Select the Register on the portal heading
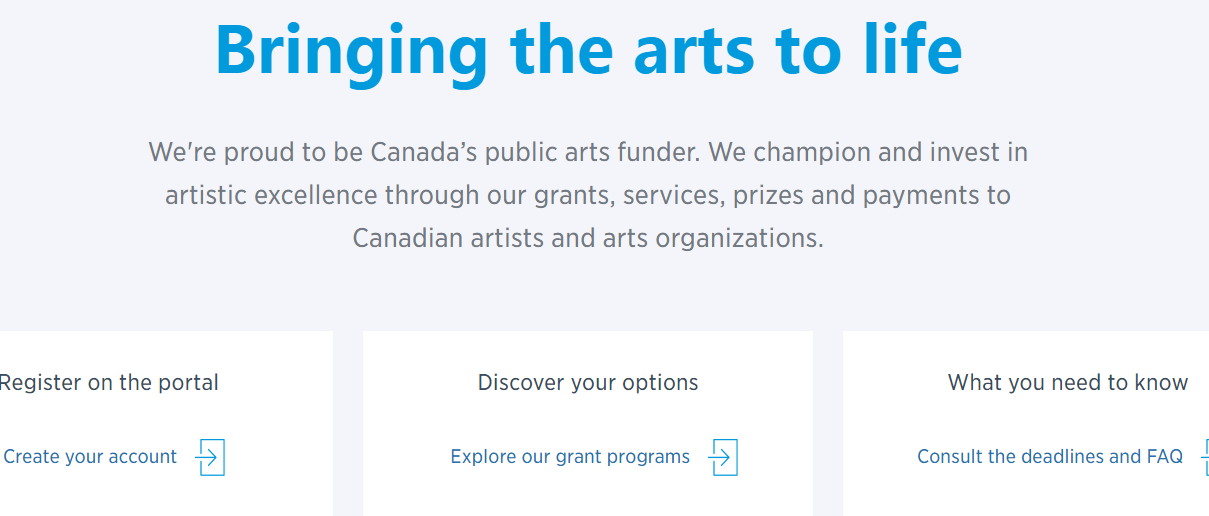The width and height of the screenshot is (1209, 516). coord(109,382)
